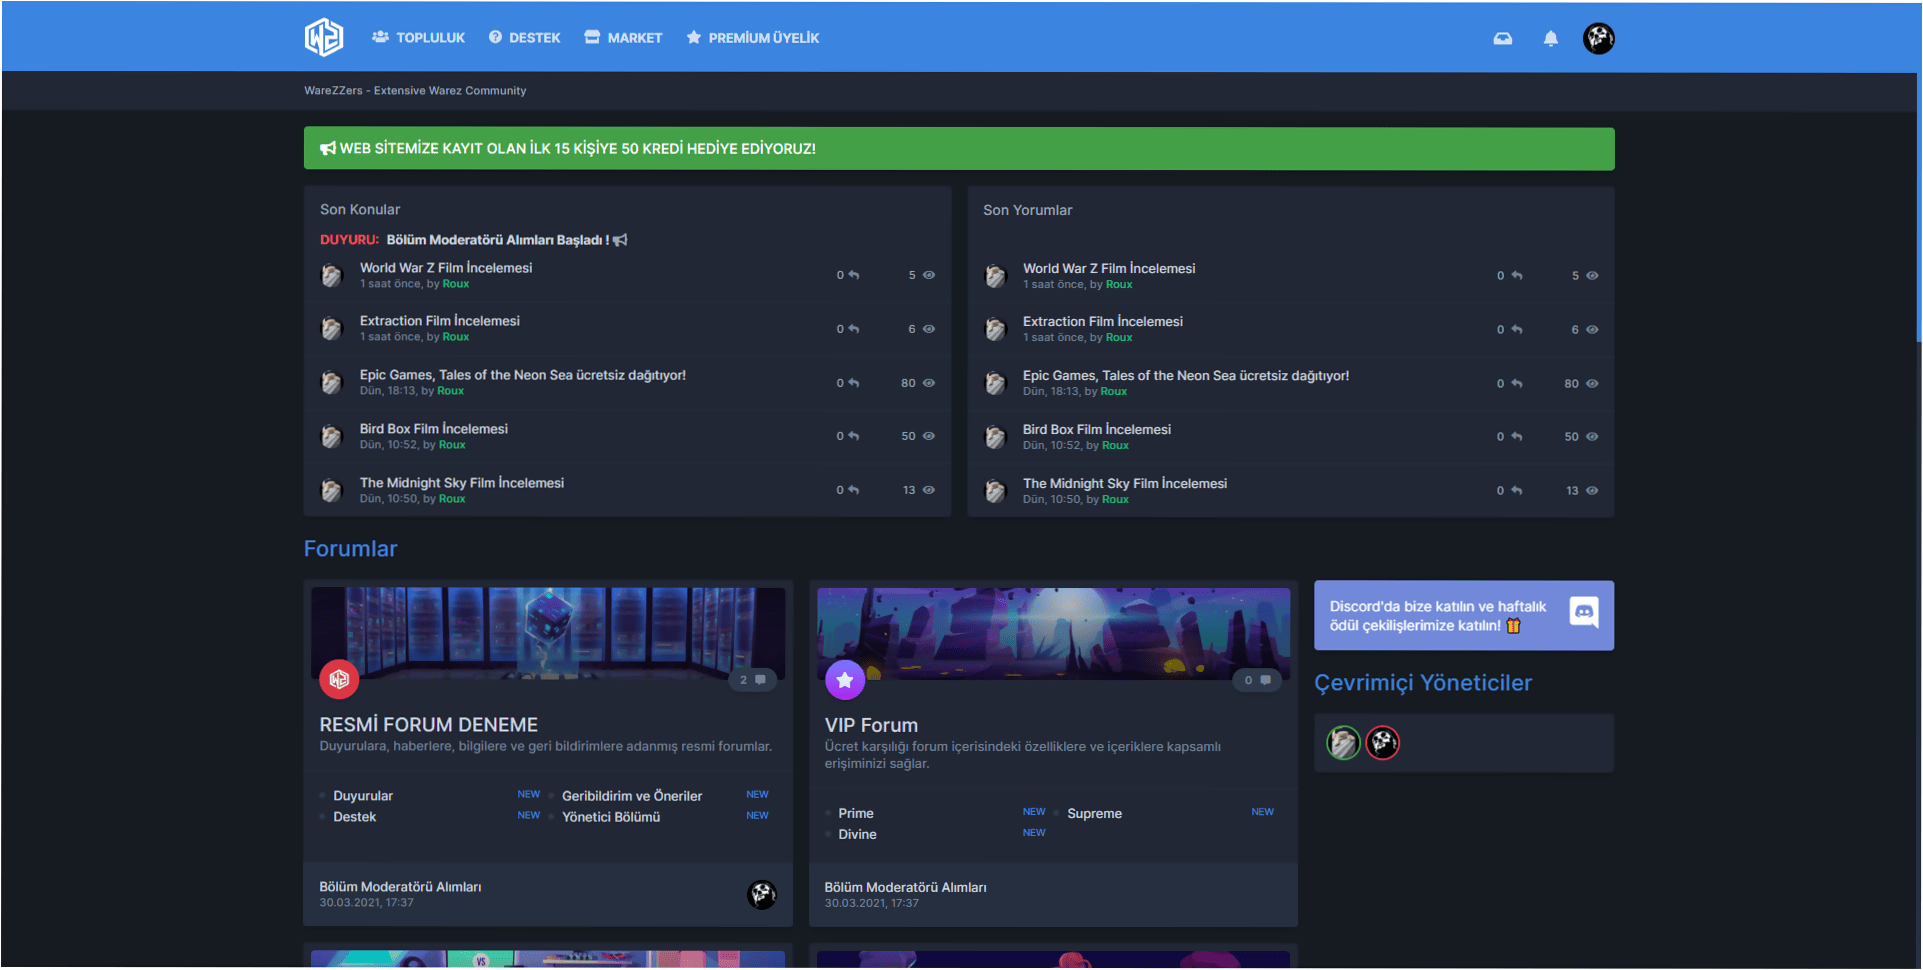Open the DESTEK menu item
The height and width of the screenshot is (970, 1923).
(x=525, y=38)
